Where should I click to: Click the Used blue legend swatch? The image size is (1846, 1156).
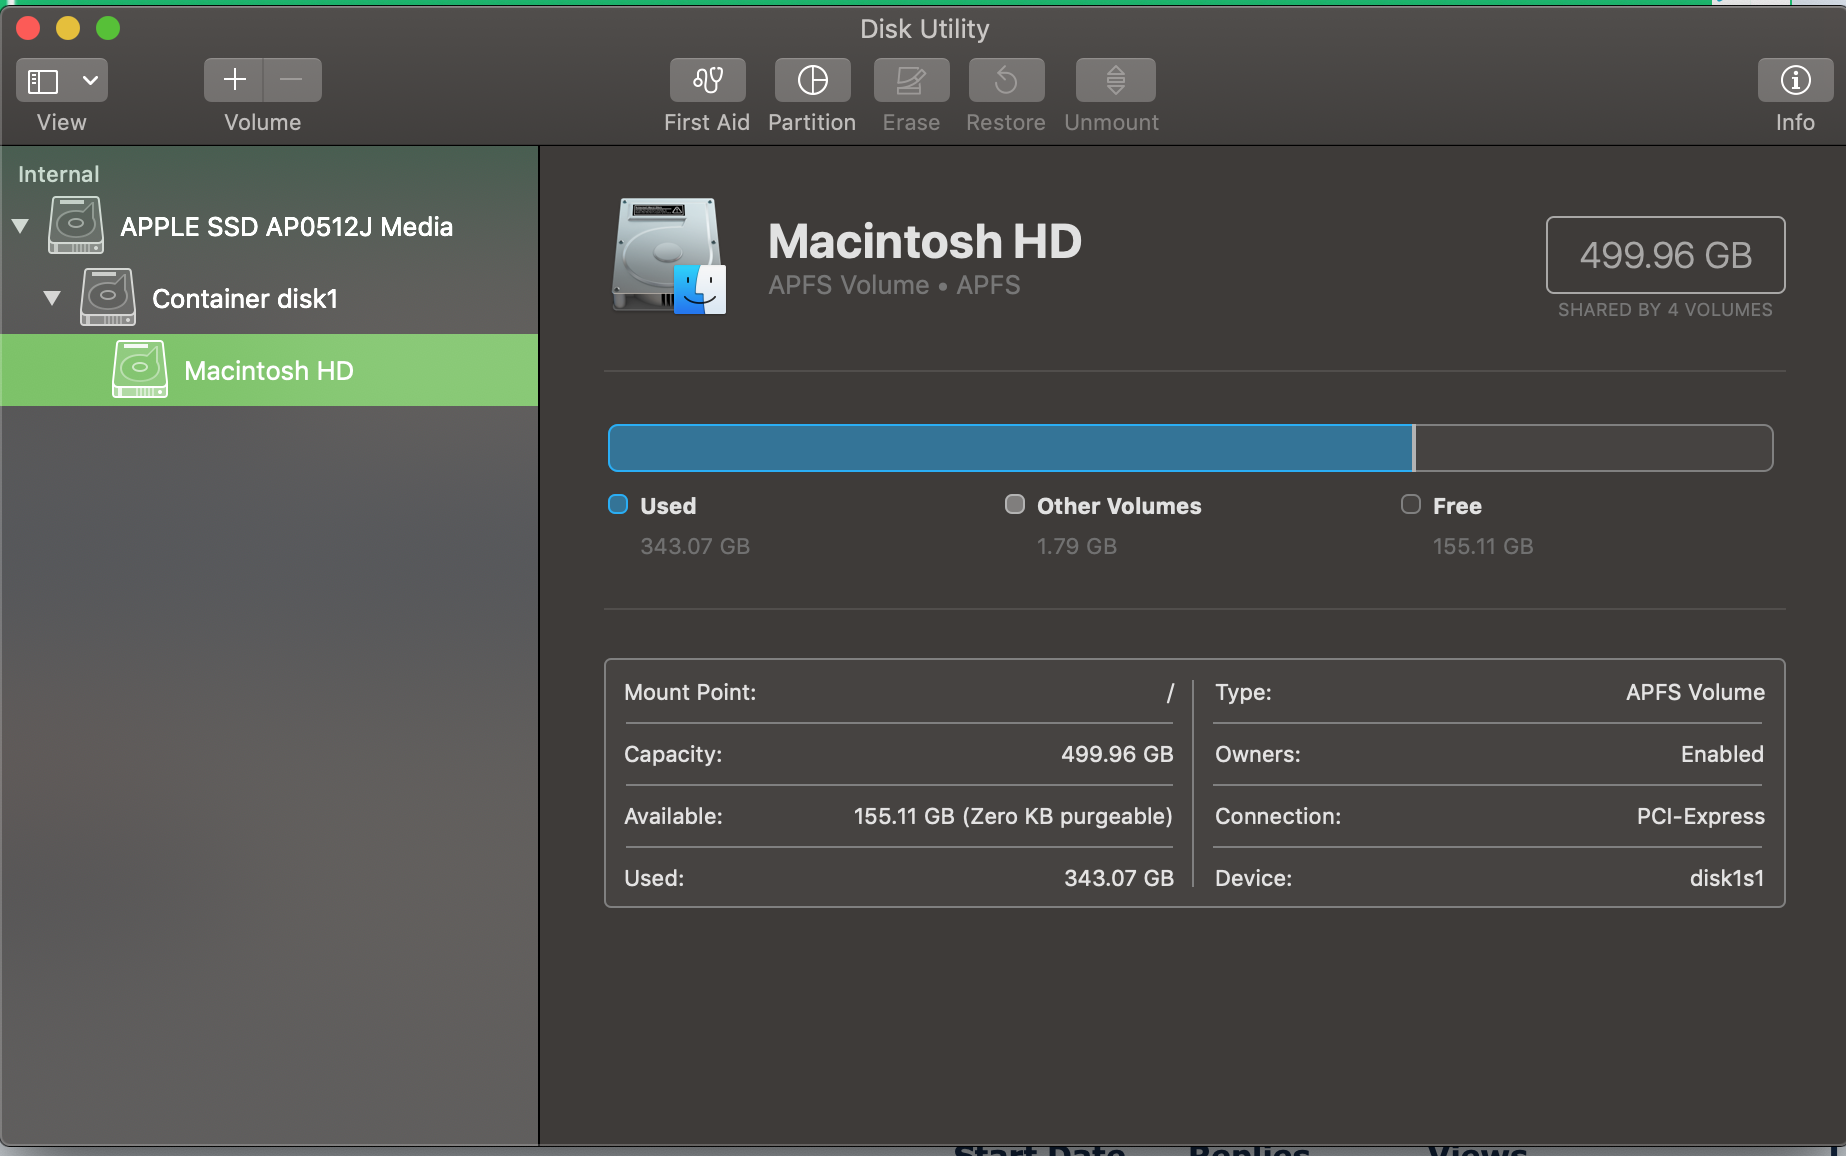tap(618, 504)
